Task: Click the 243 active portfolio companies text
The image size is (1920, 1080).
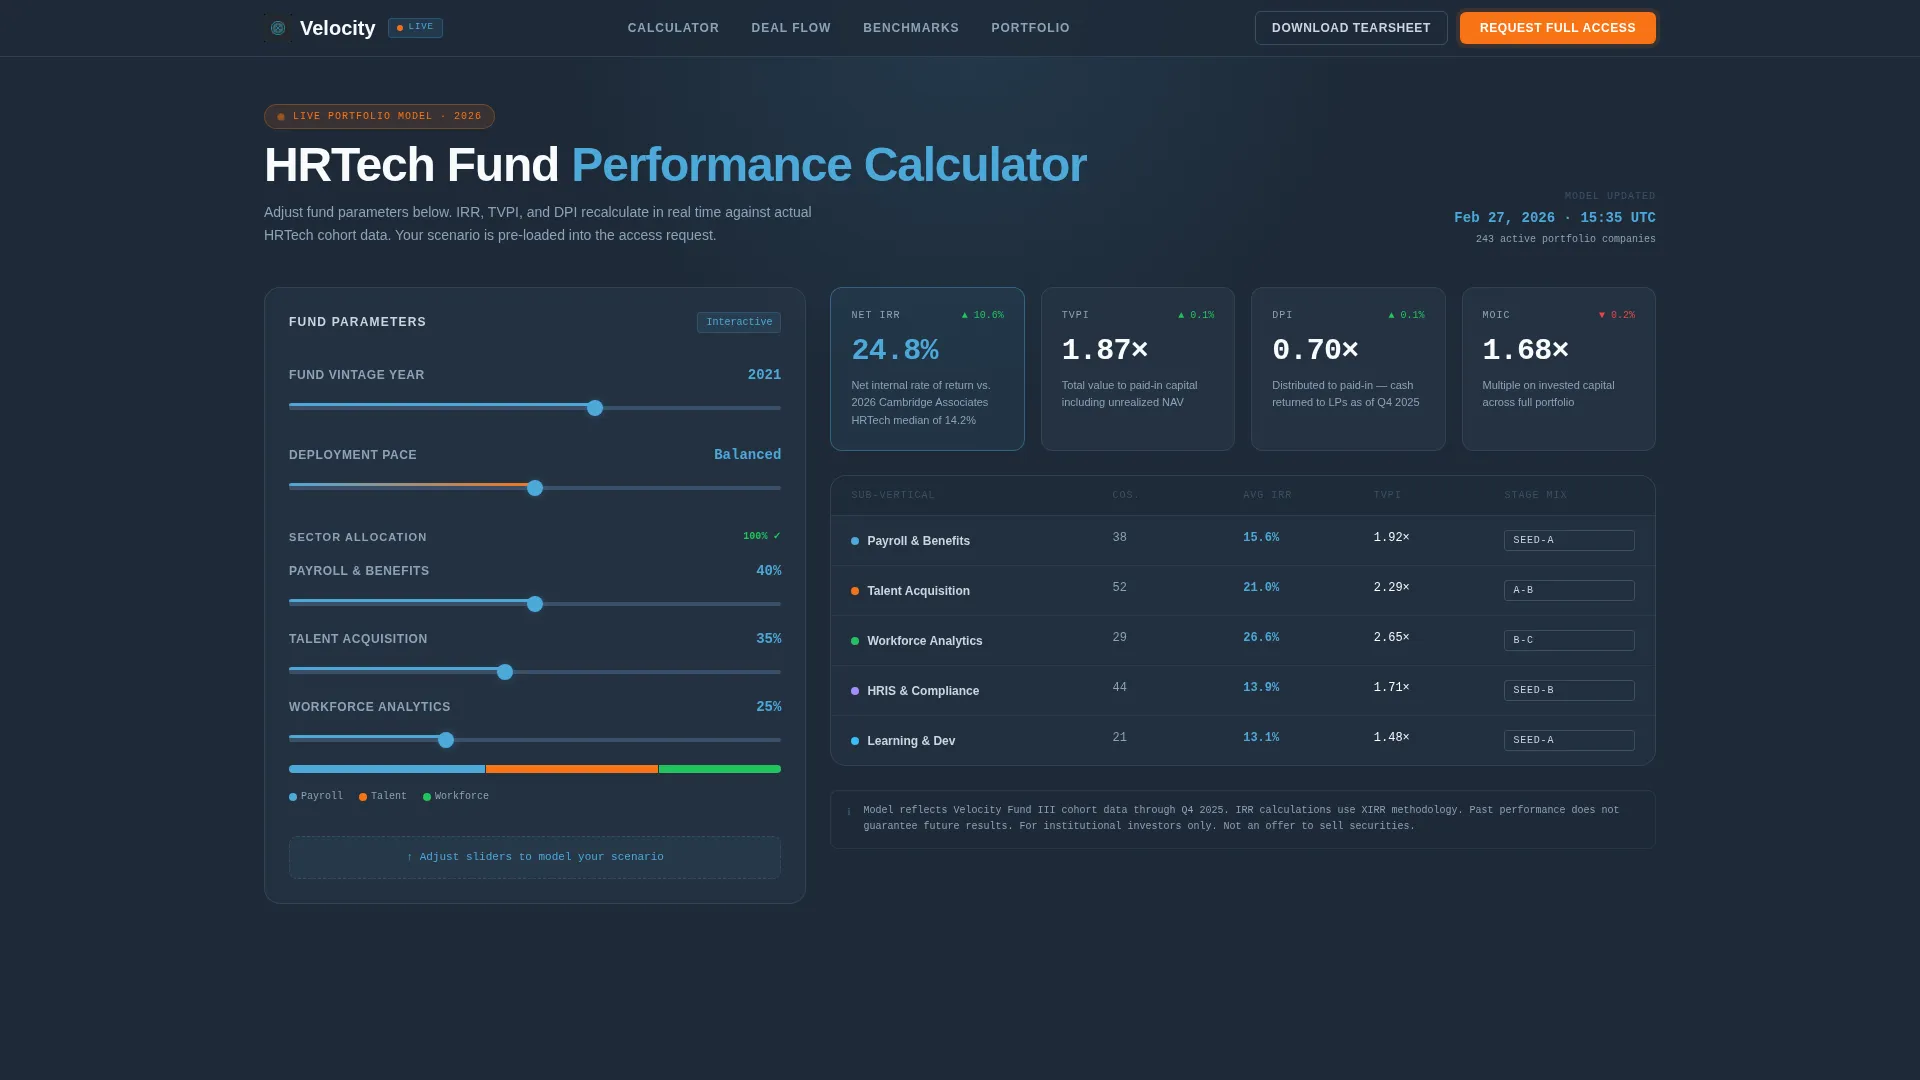Action: tap(1565, 240)
